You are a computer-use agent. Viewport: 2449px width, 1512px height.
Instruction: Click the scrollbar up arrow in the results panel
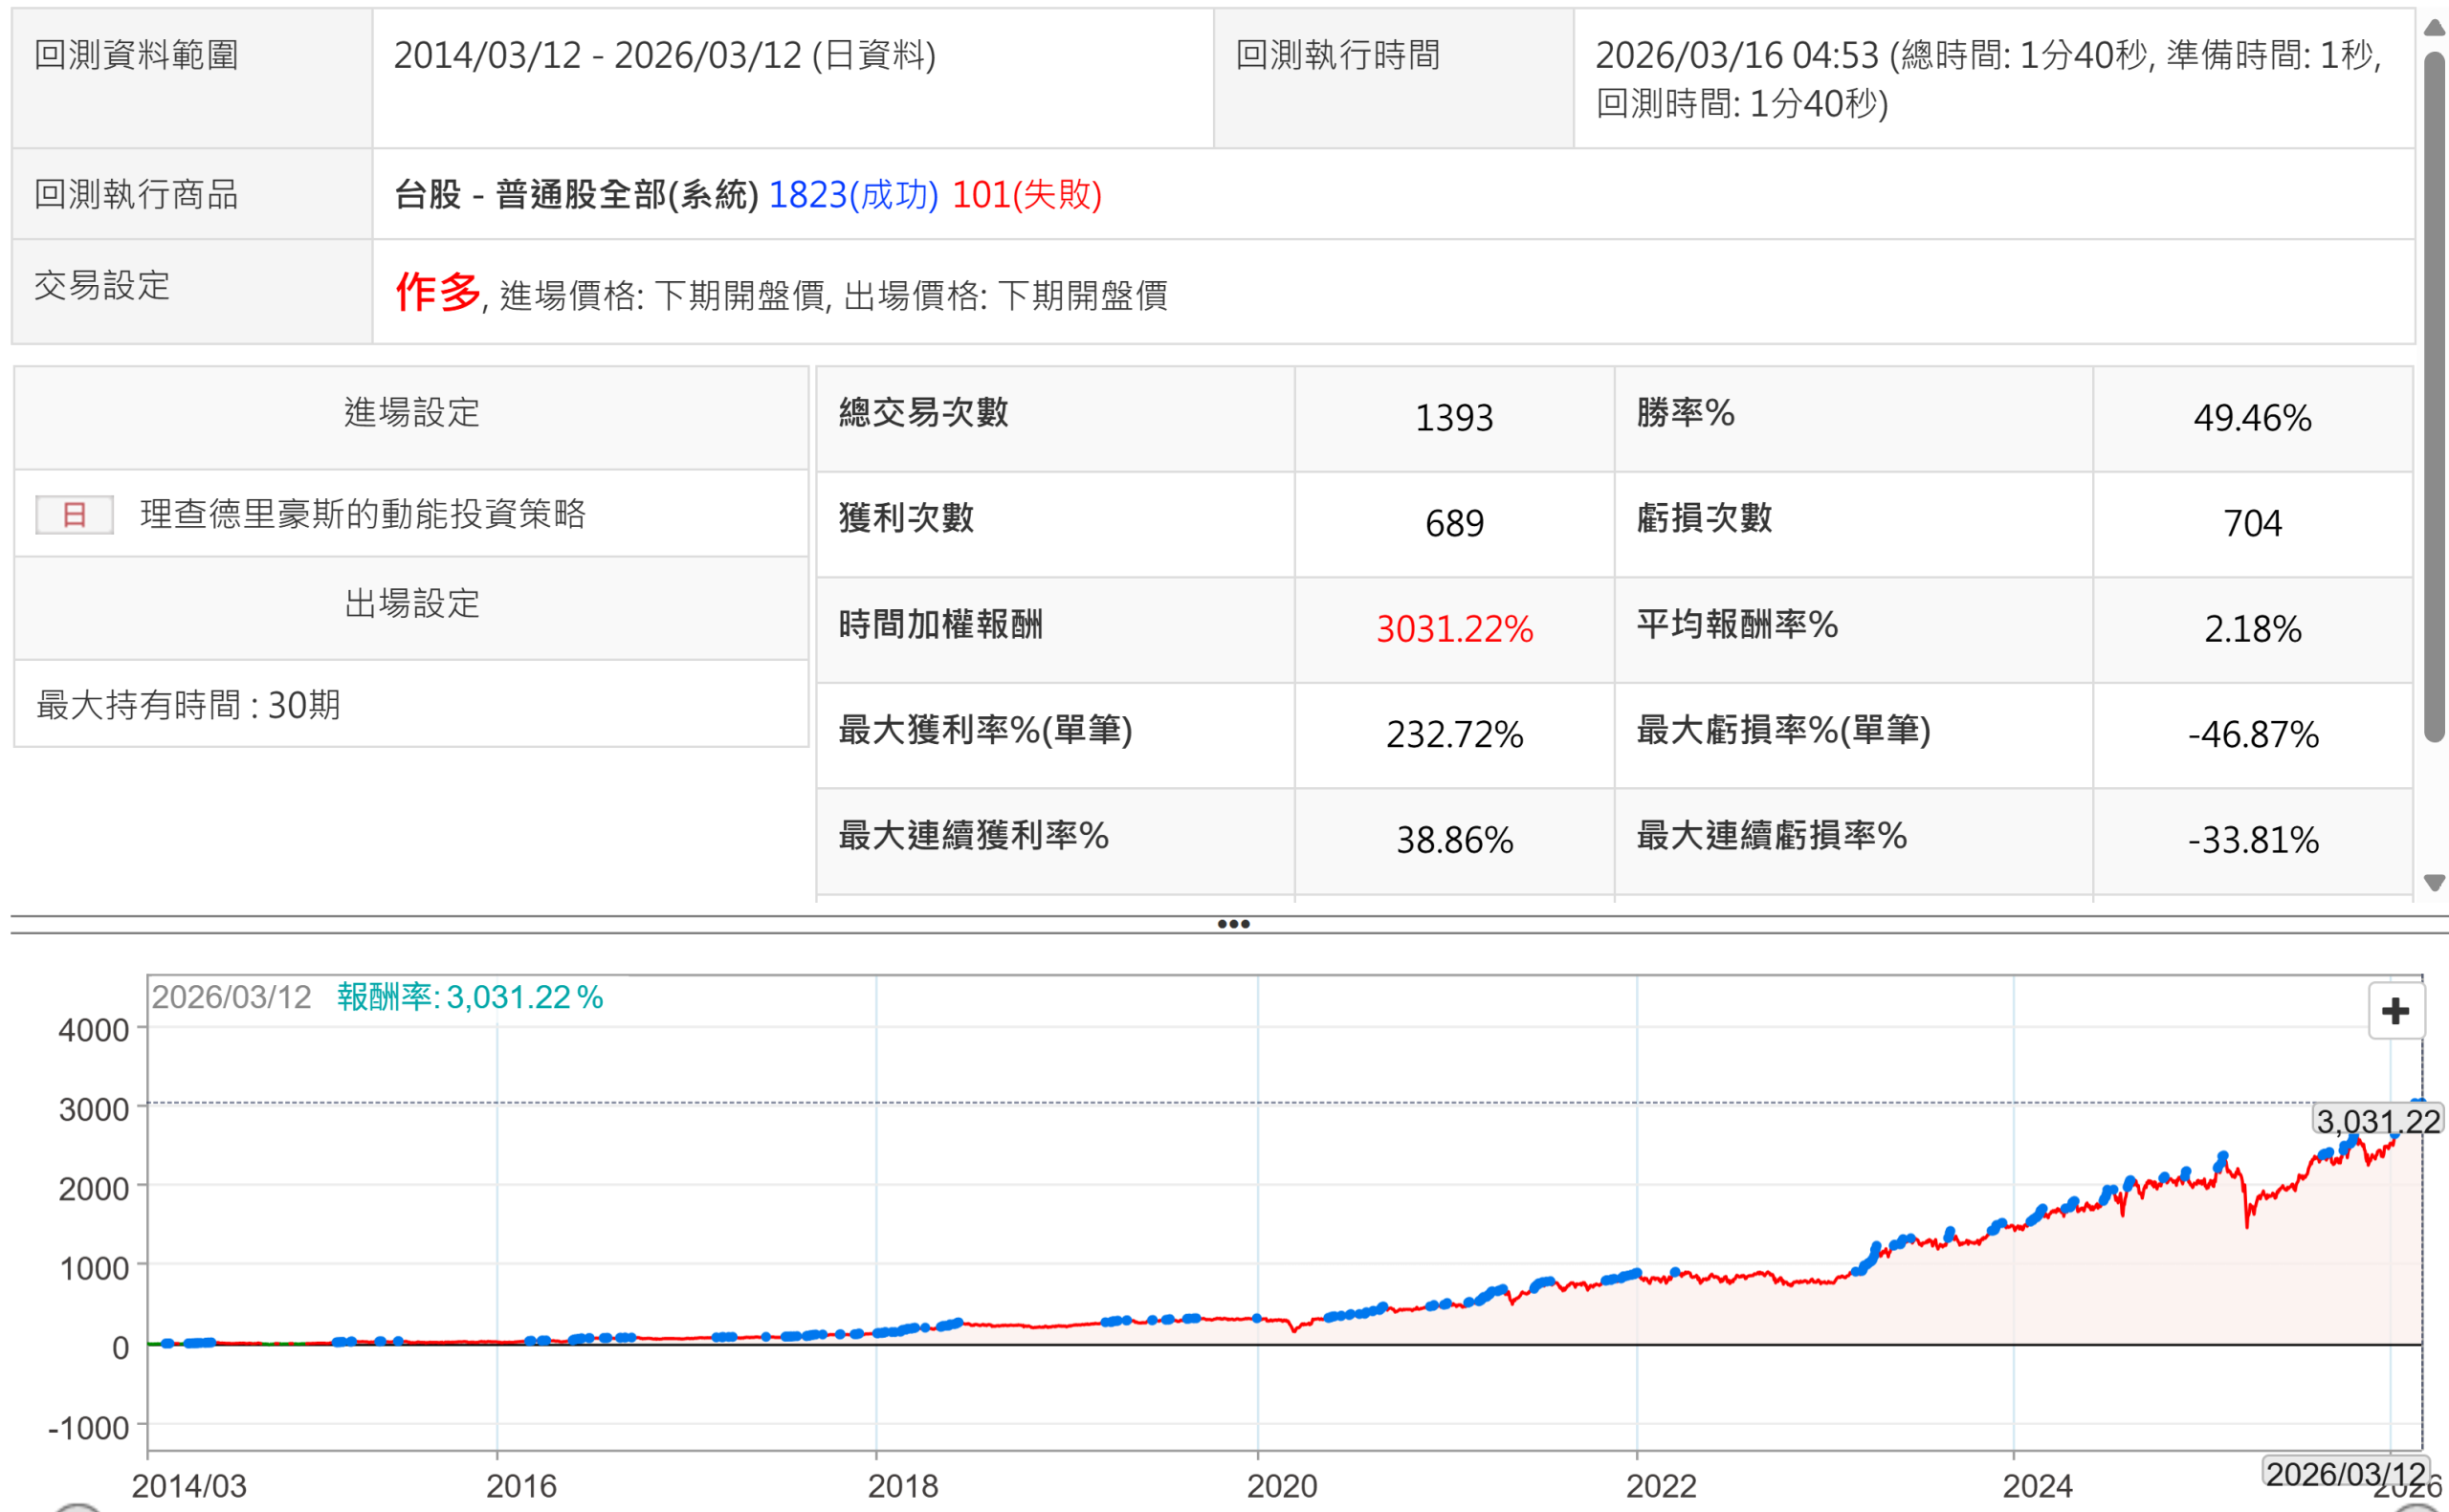[x=2434, y=28]
